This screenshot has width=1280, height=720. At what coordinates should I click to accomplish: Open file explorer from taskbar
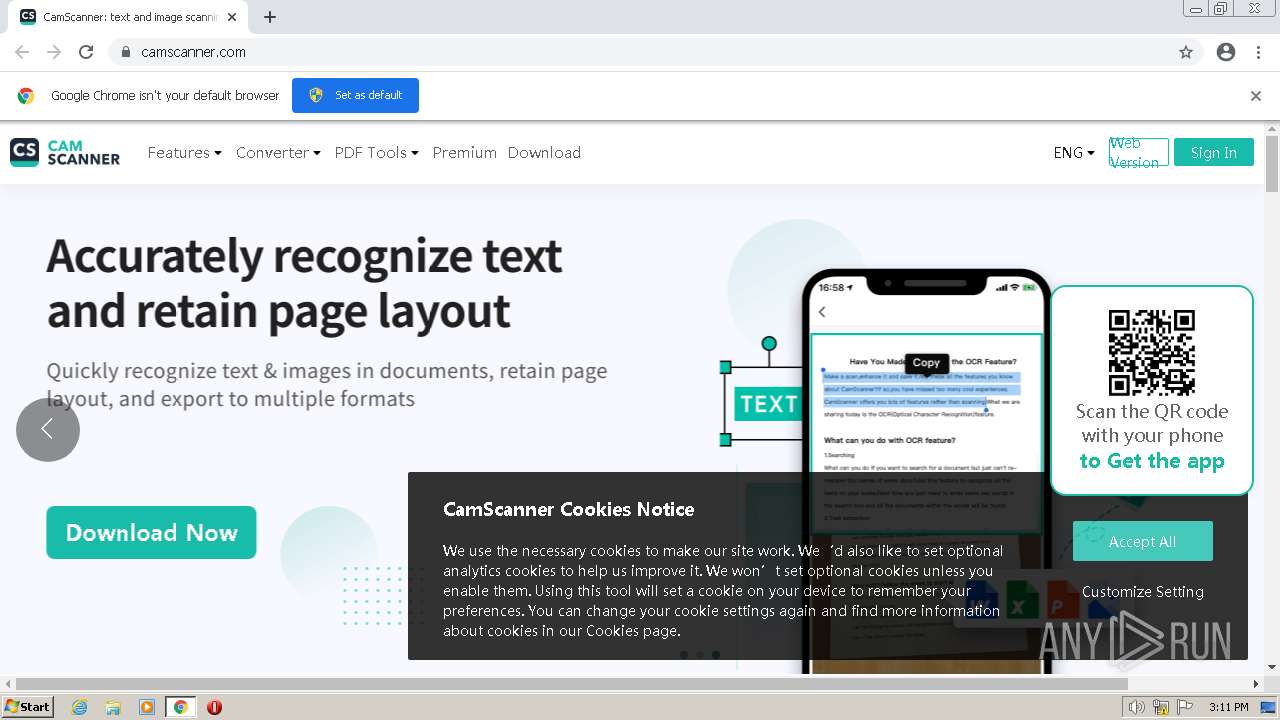click(113, 707)
